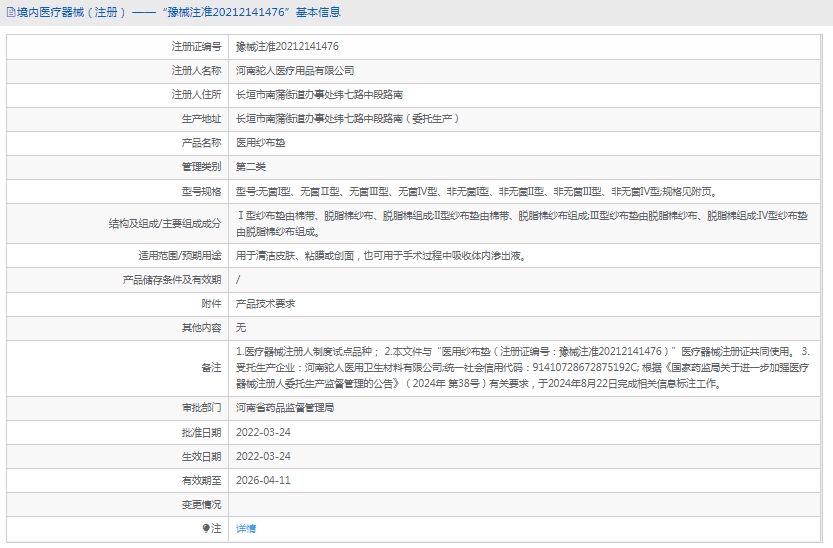Screen dimensions: 833x548
Task: Open the 详情 link in the bottom row
Action: [x=245, y=528]
